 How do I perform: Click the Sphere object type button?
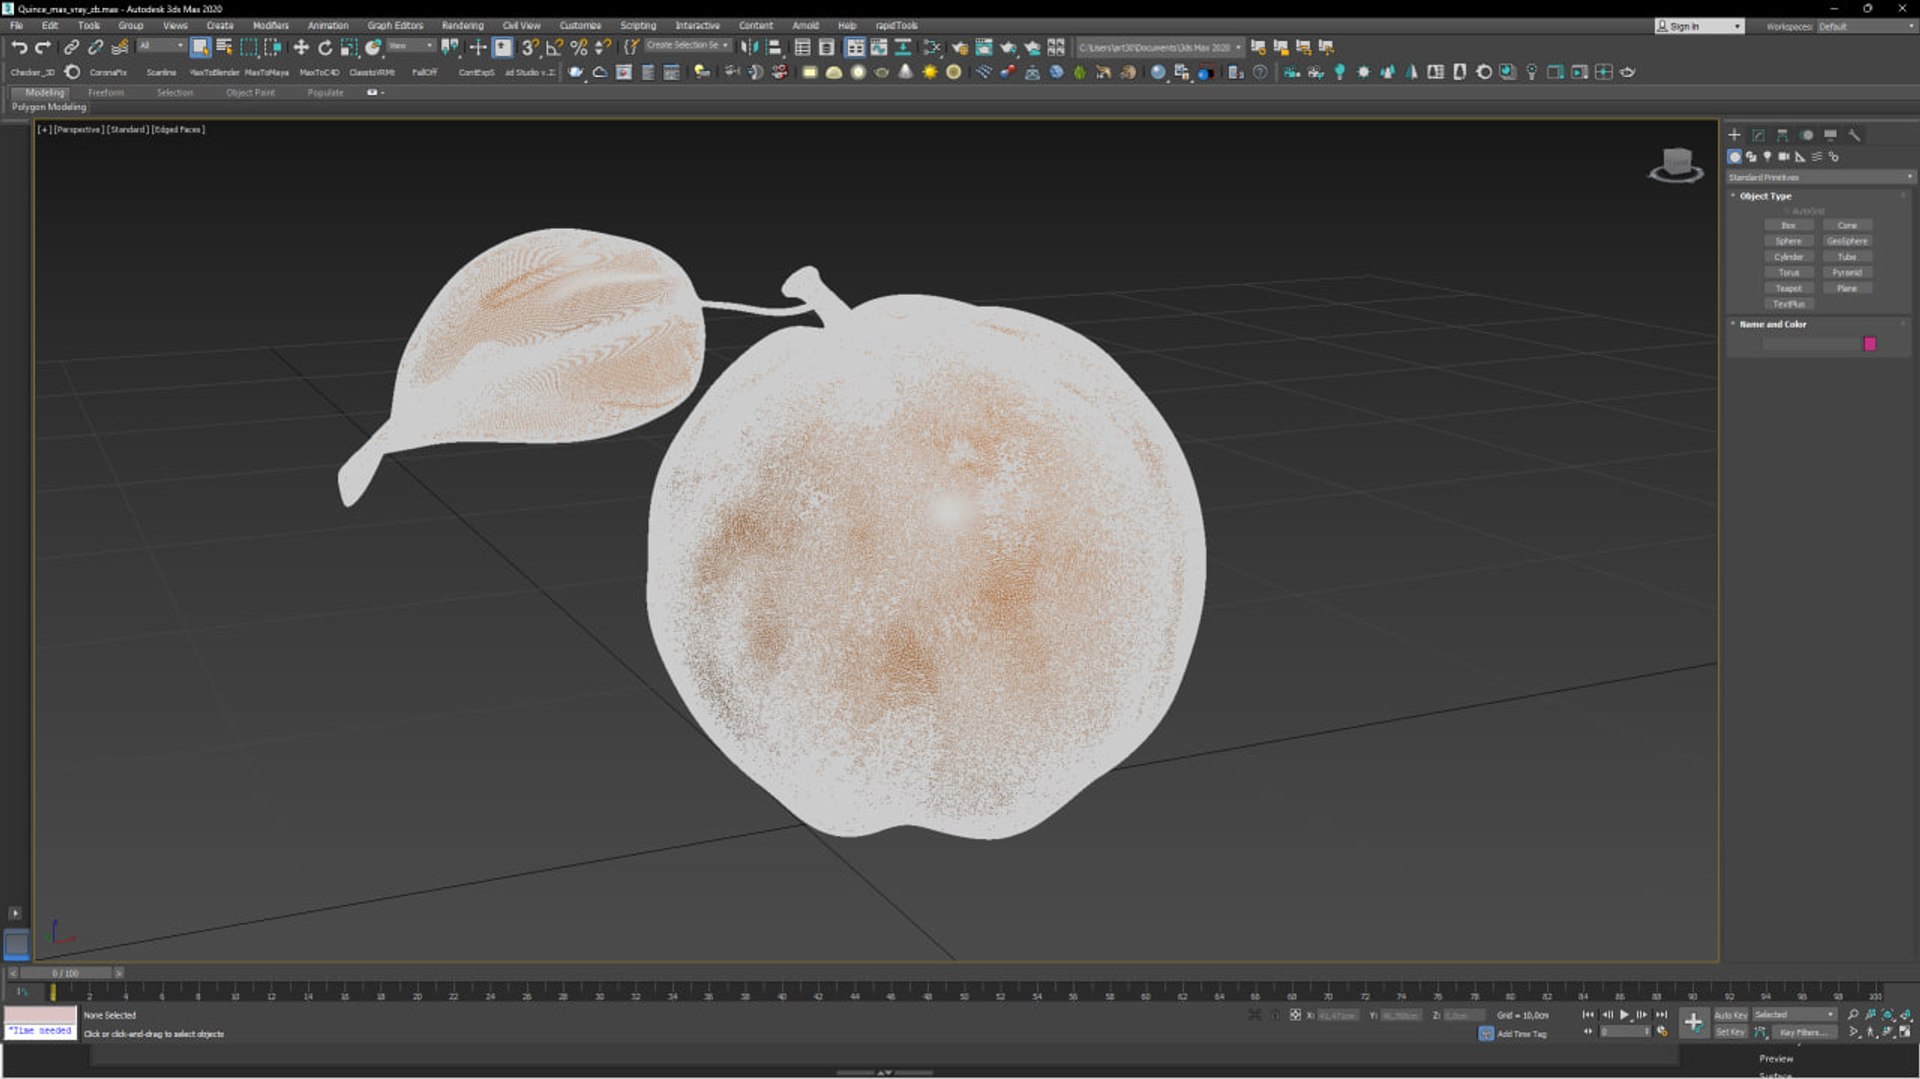[1788, 241]
